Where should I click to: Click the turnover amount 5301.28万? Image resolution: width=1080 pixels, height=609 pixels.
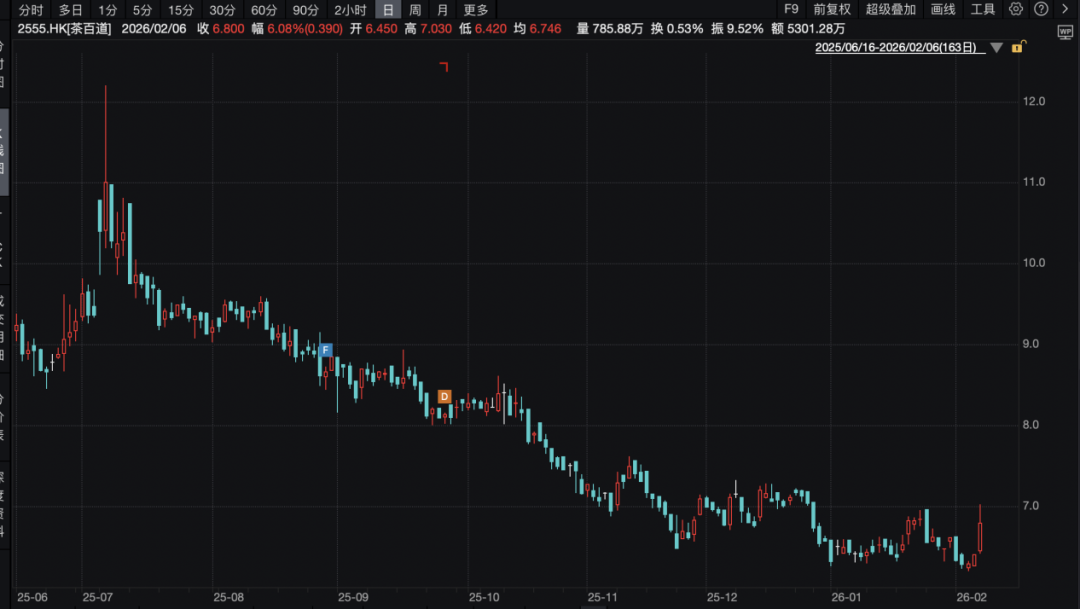point(816,29)
